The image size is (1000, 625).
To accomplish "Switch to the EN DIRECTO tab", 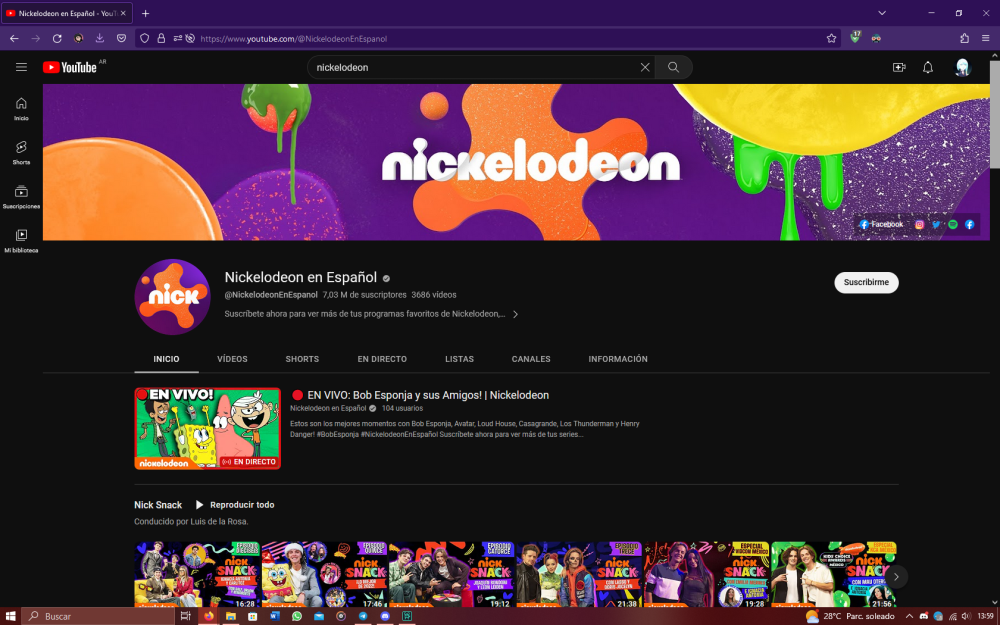I will click(382, 359).
